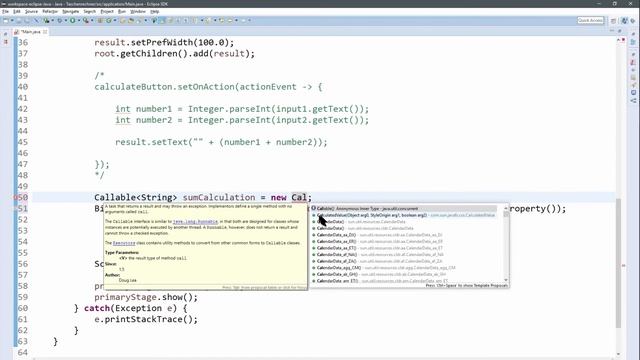Switch to the Java perspective icon

[624, 21]
